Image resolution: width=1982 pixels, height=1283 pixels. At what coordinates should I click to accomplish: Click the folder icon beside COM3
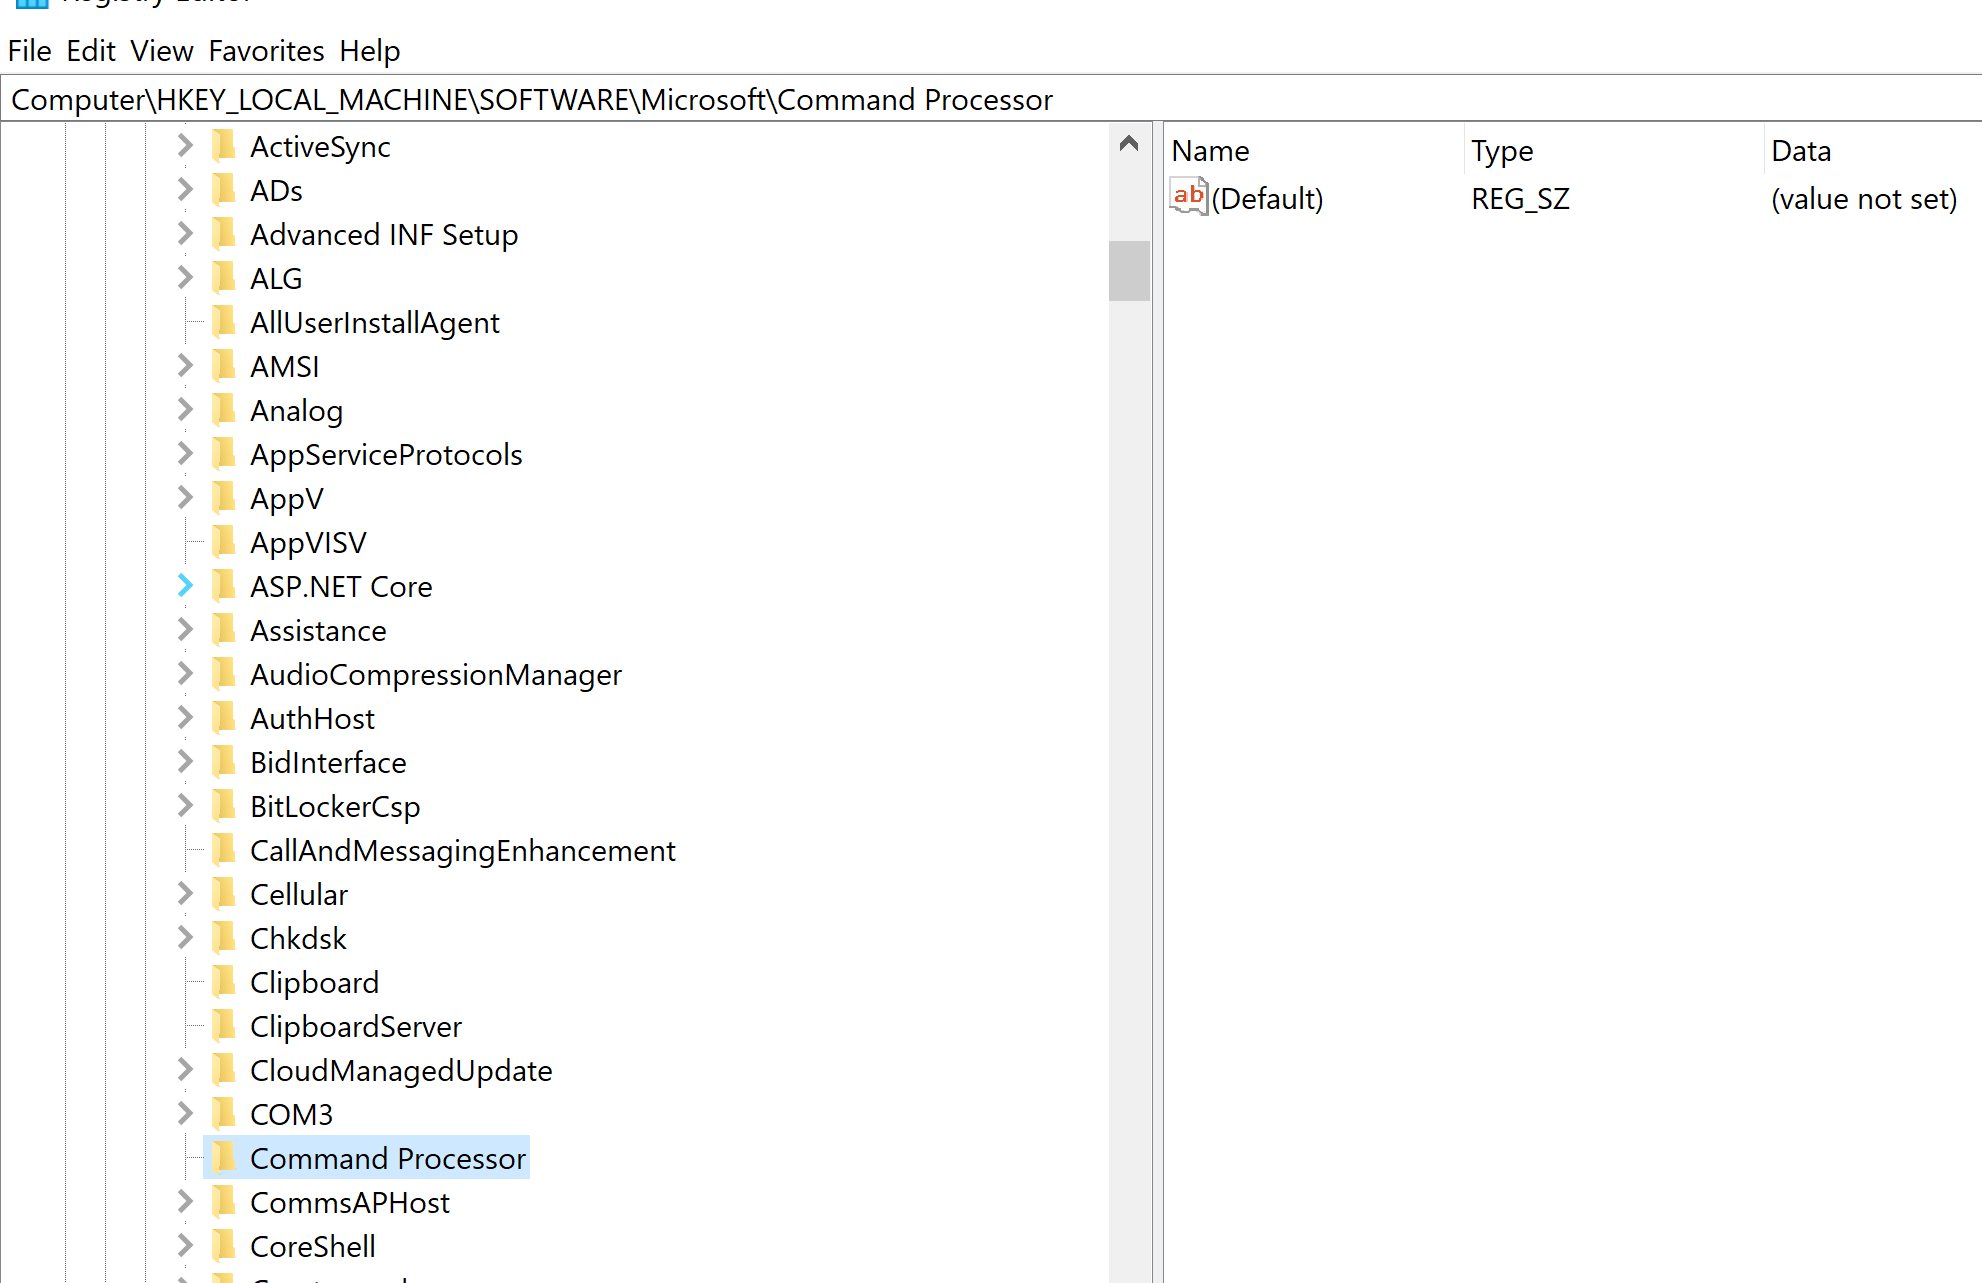tap(225, 1114)
